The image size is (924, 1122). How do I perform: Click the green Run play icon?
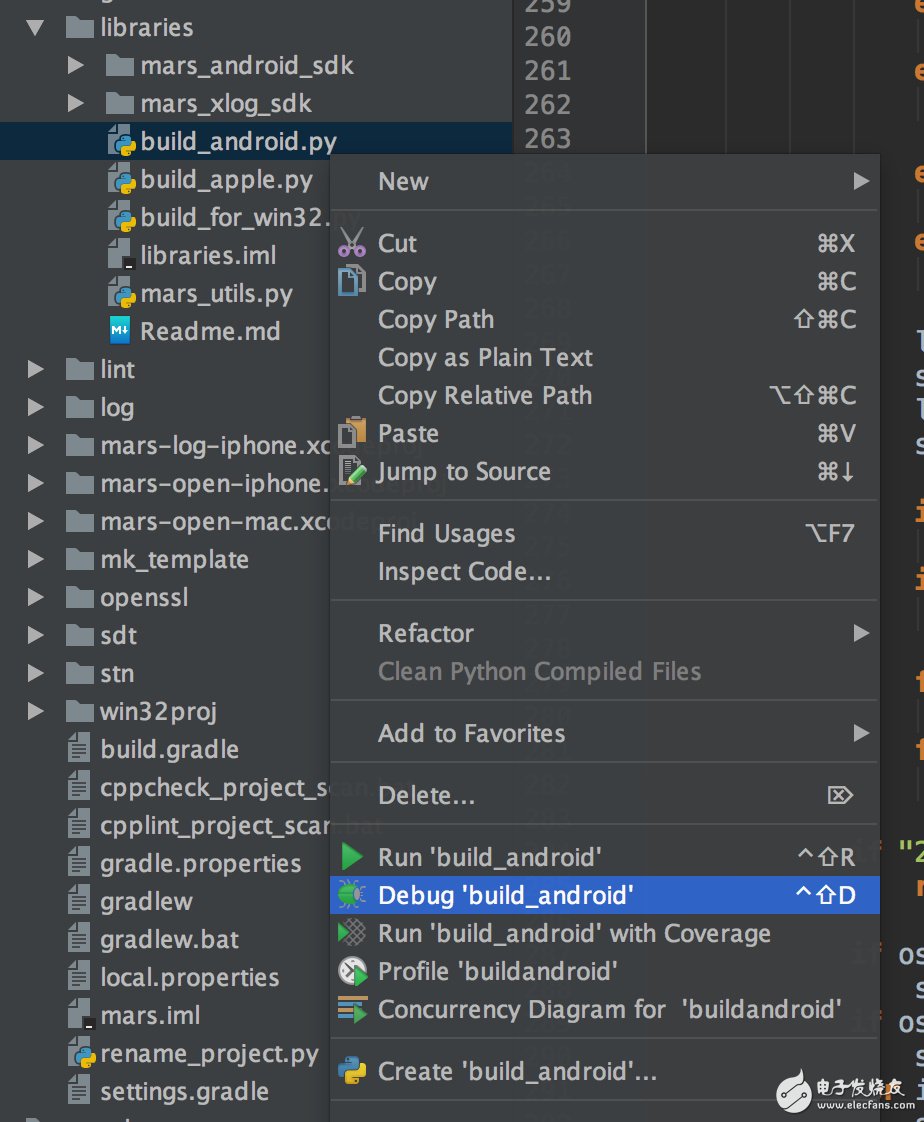click(x=352, y=857)
